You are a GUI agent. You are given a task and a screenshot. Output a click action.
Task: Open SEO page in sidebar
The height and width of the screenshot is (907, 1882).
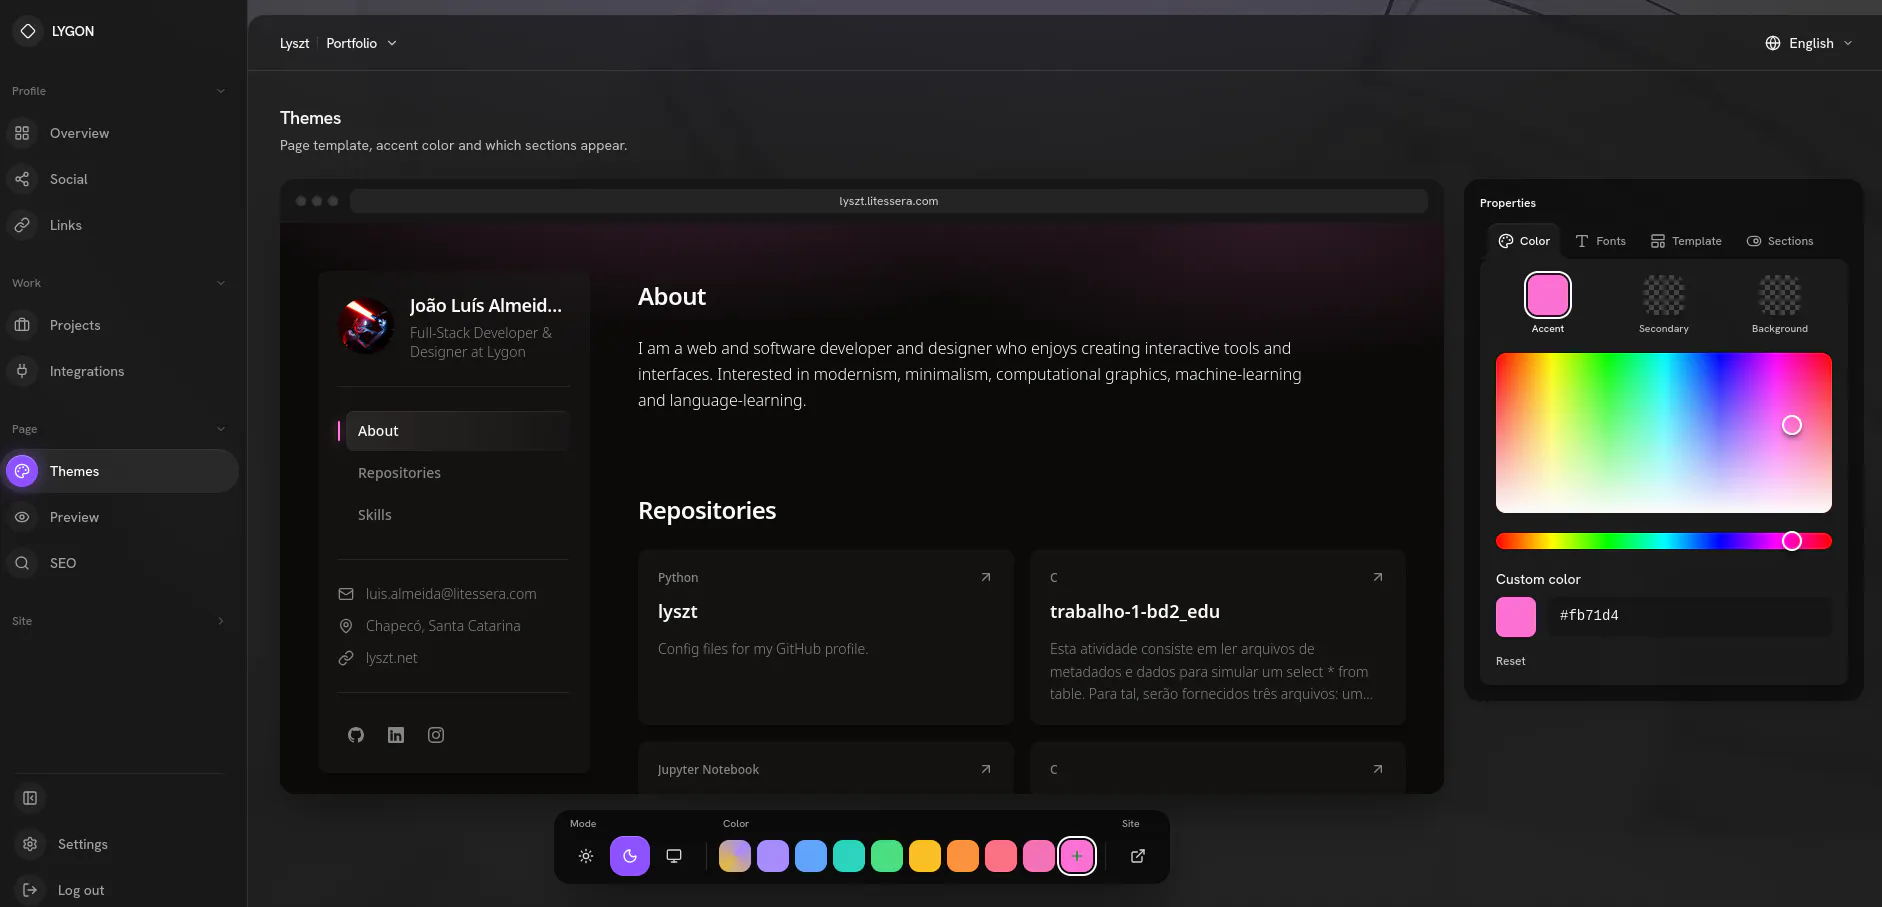(x=120, y=563)
